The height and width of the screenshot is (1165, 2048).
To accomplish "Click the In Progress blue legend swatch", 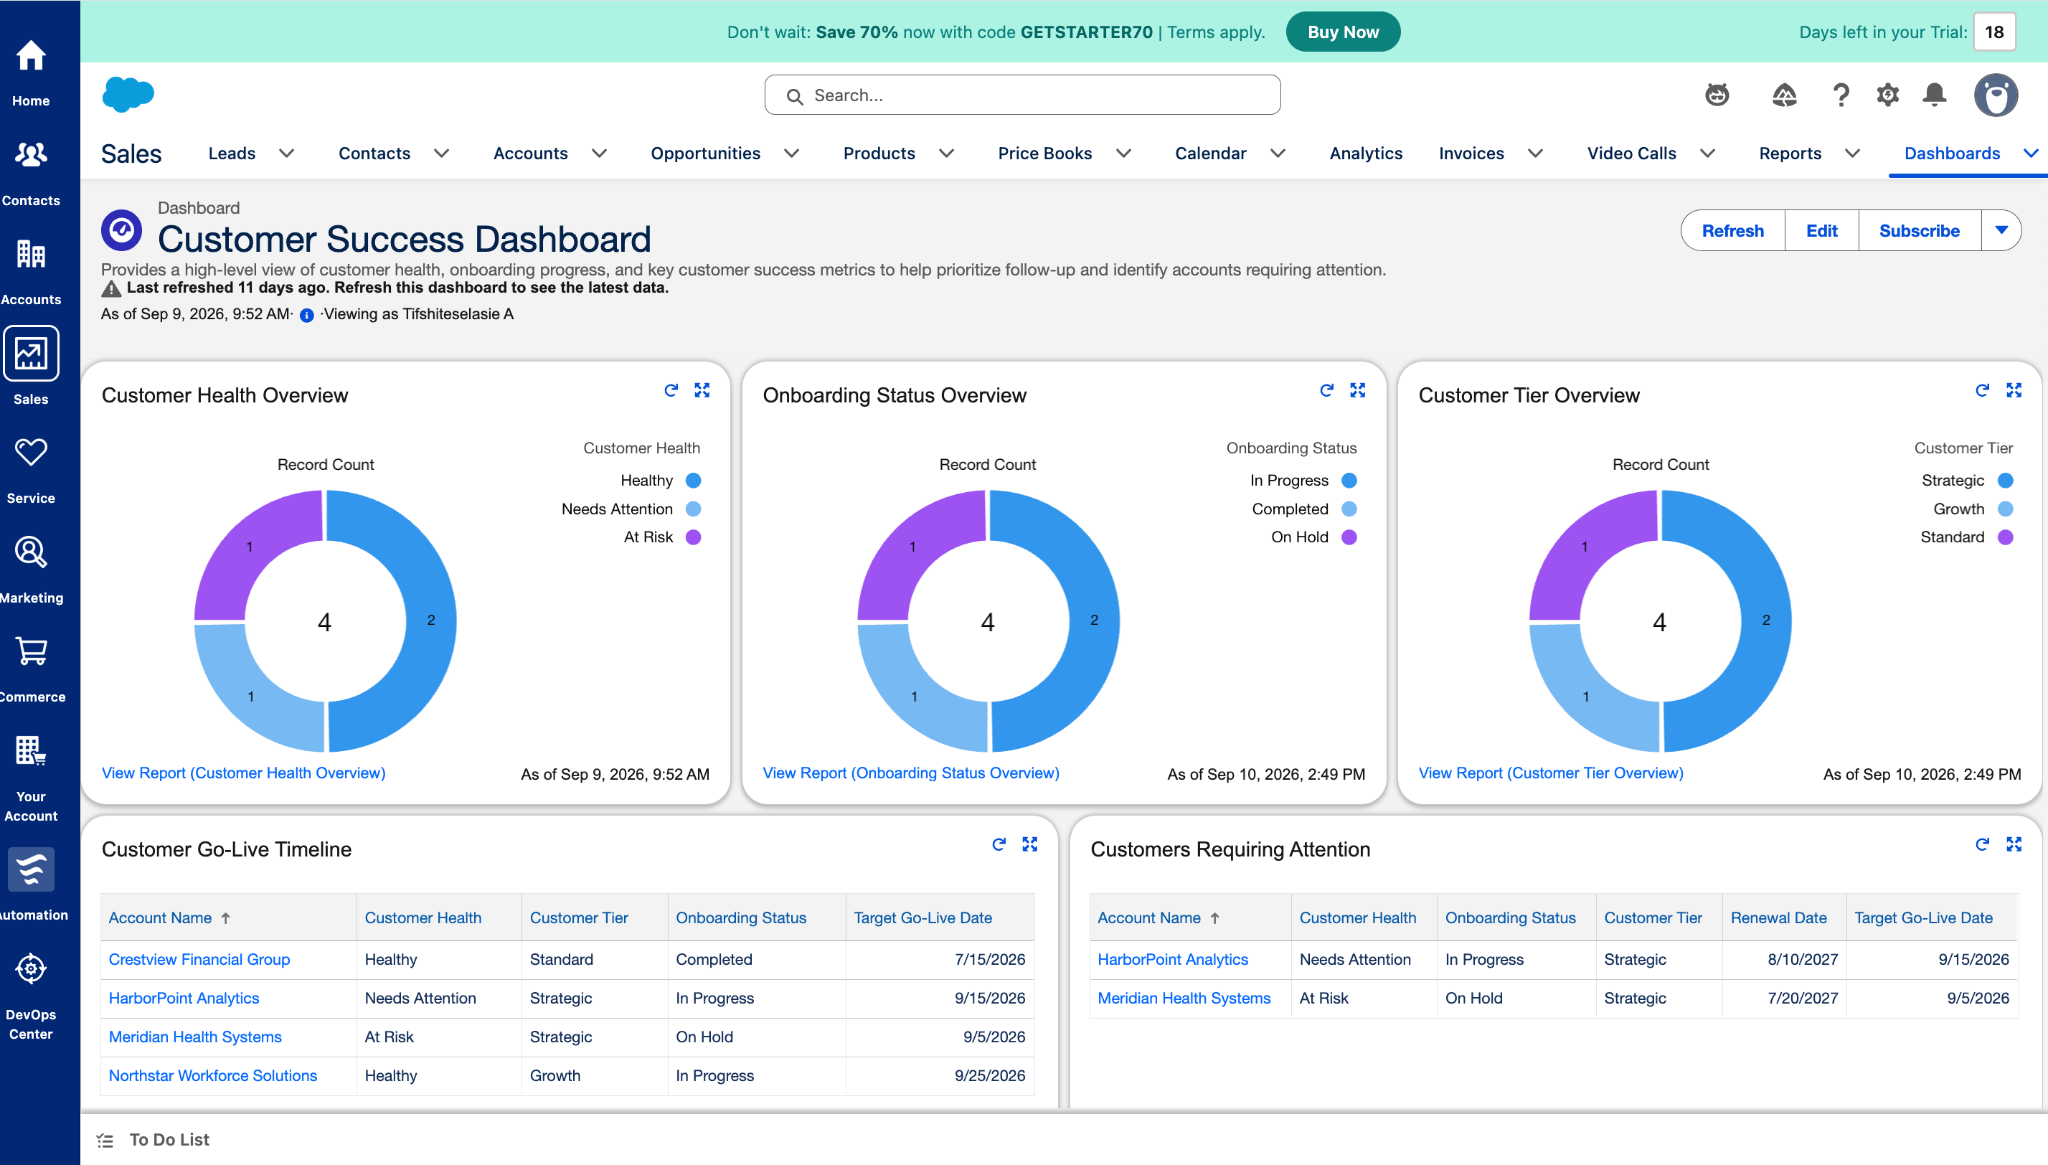I will coord(1349,480).
